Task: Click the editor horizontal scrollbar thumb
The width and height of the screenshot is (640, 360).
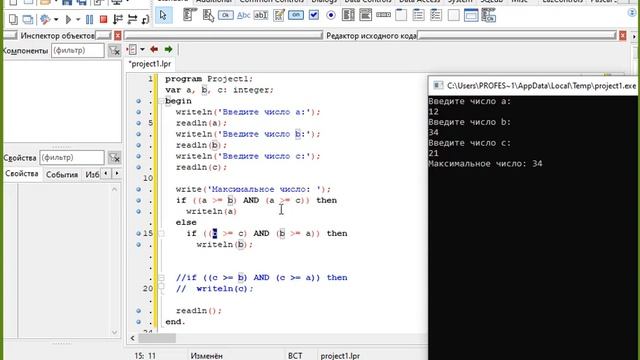Action: [x=157, y=338]
